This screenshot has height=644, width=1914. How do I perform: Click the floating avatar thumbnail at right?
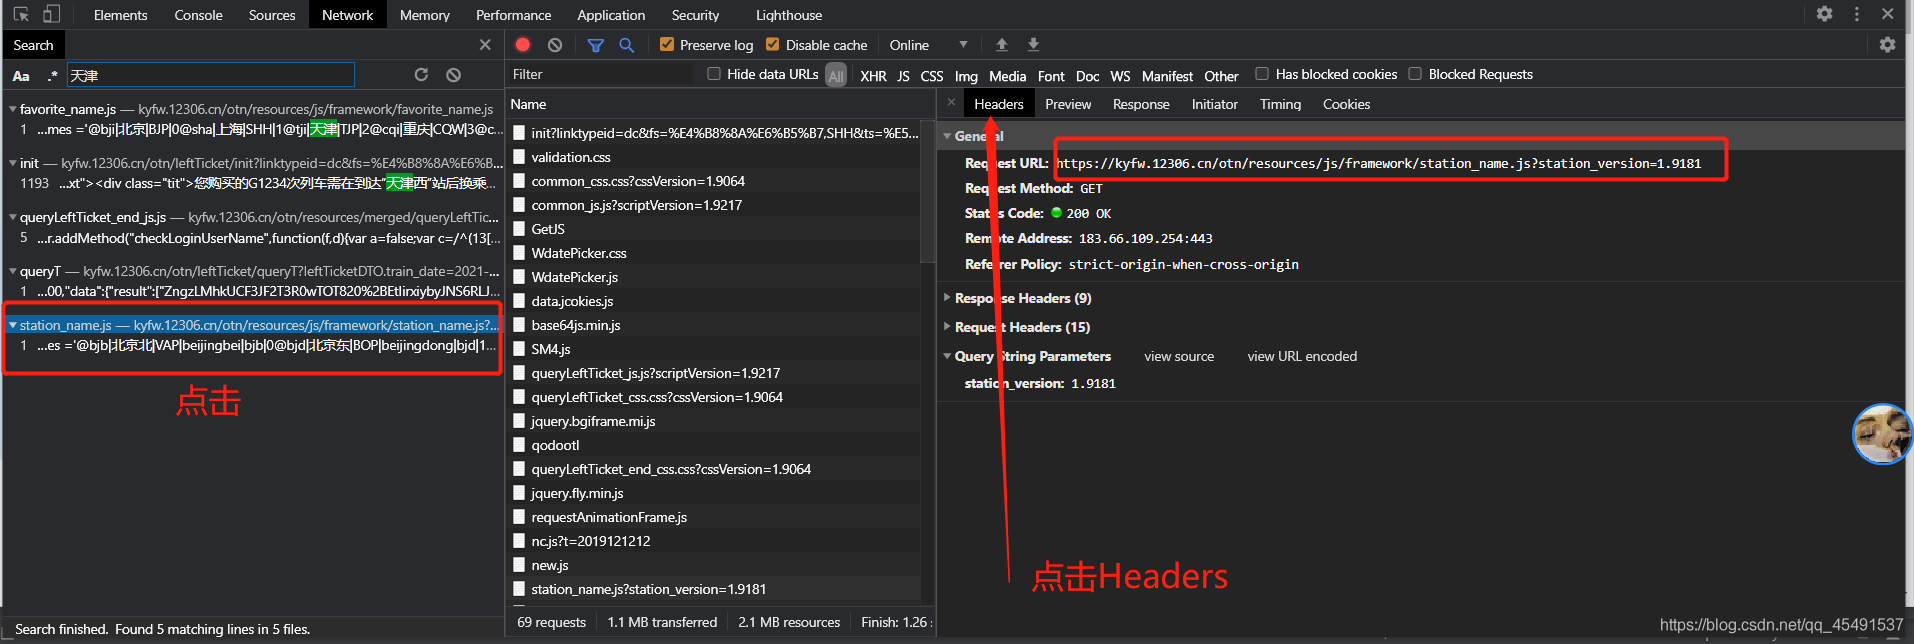point(1883,434)
